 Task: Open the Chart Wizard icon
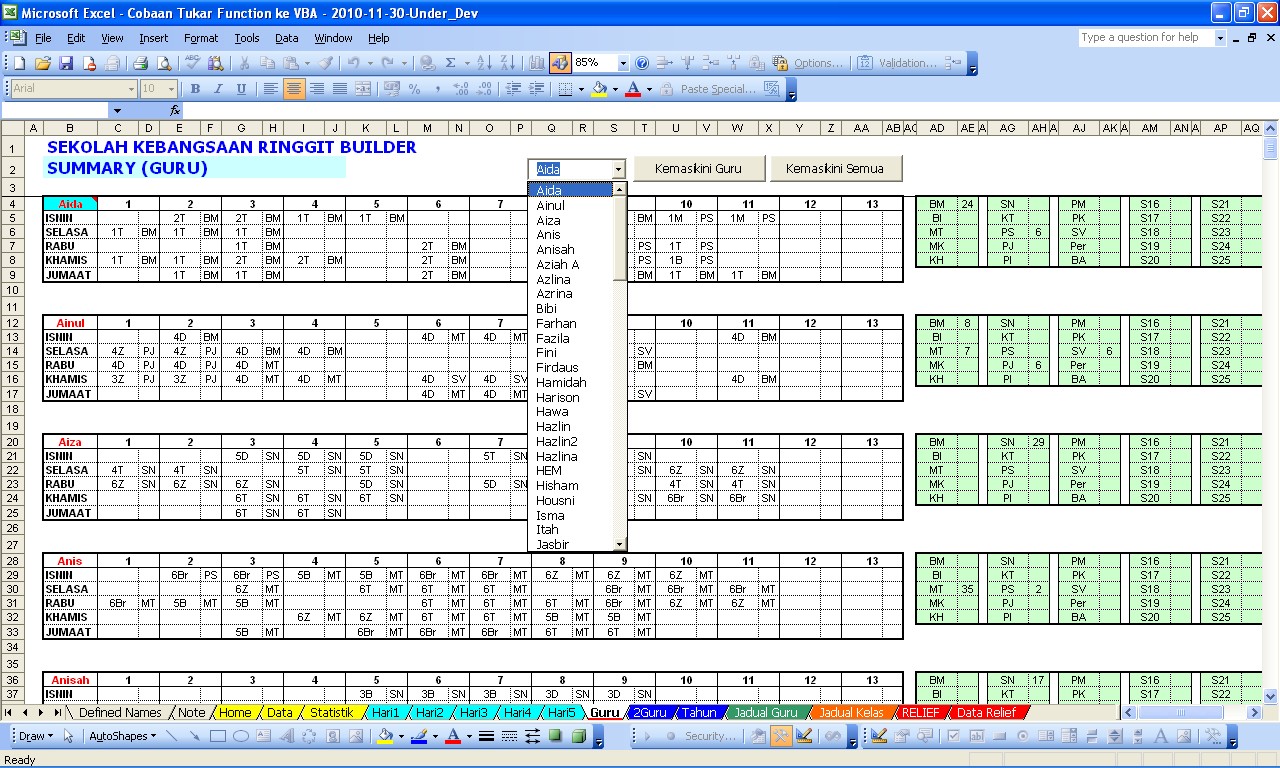[537, 63]
